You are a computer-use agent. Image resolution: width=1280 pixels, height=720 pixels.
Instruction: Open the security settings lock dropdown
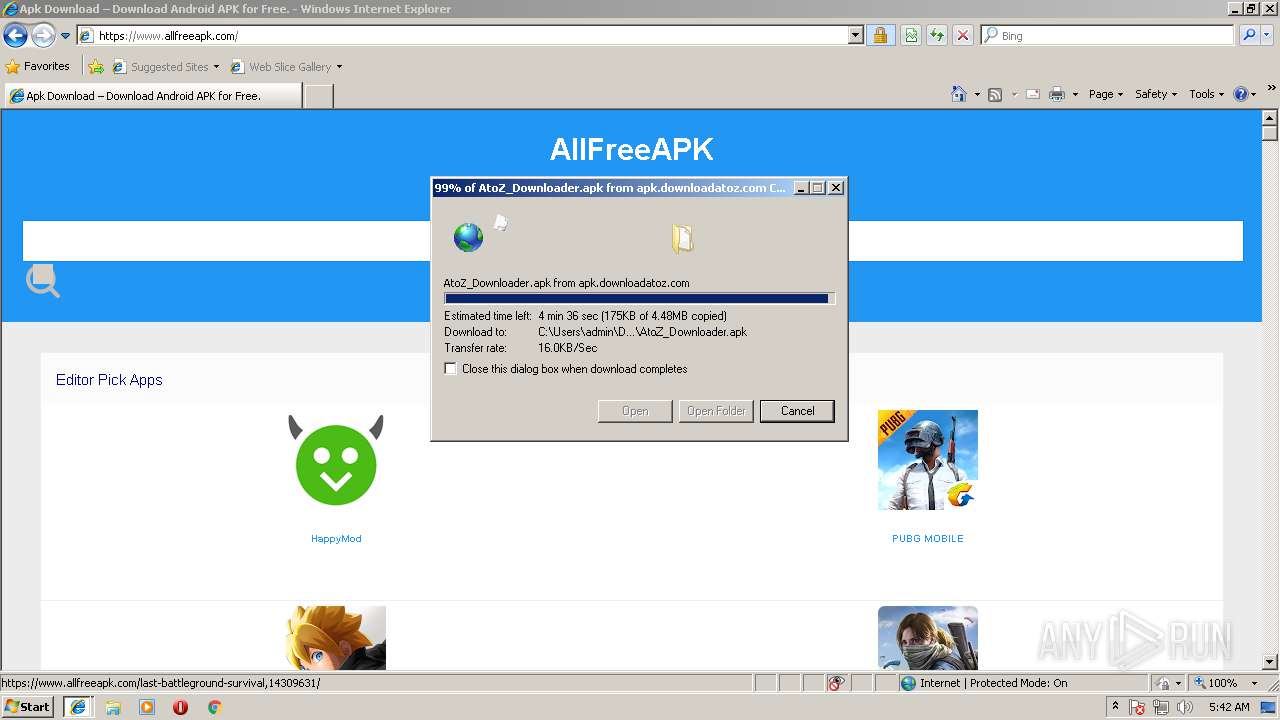1168,683
